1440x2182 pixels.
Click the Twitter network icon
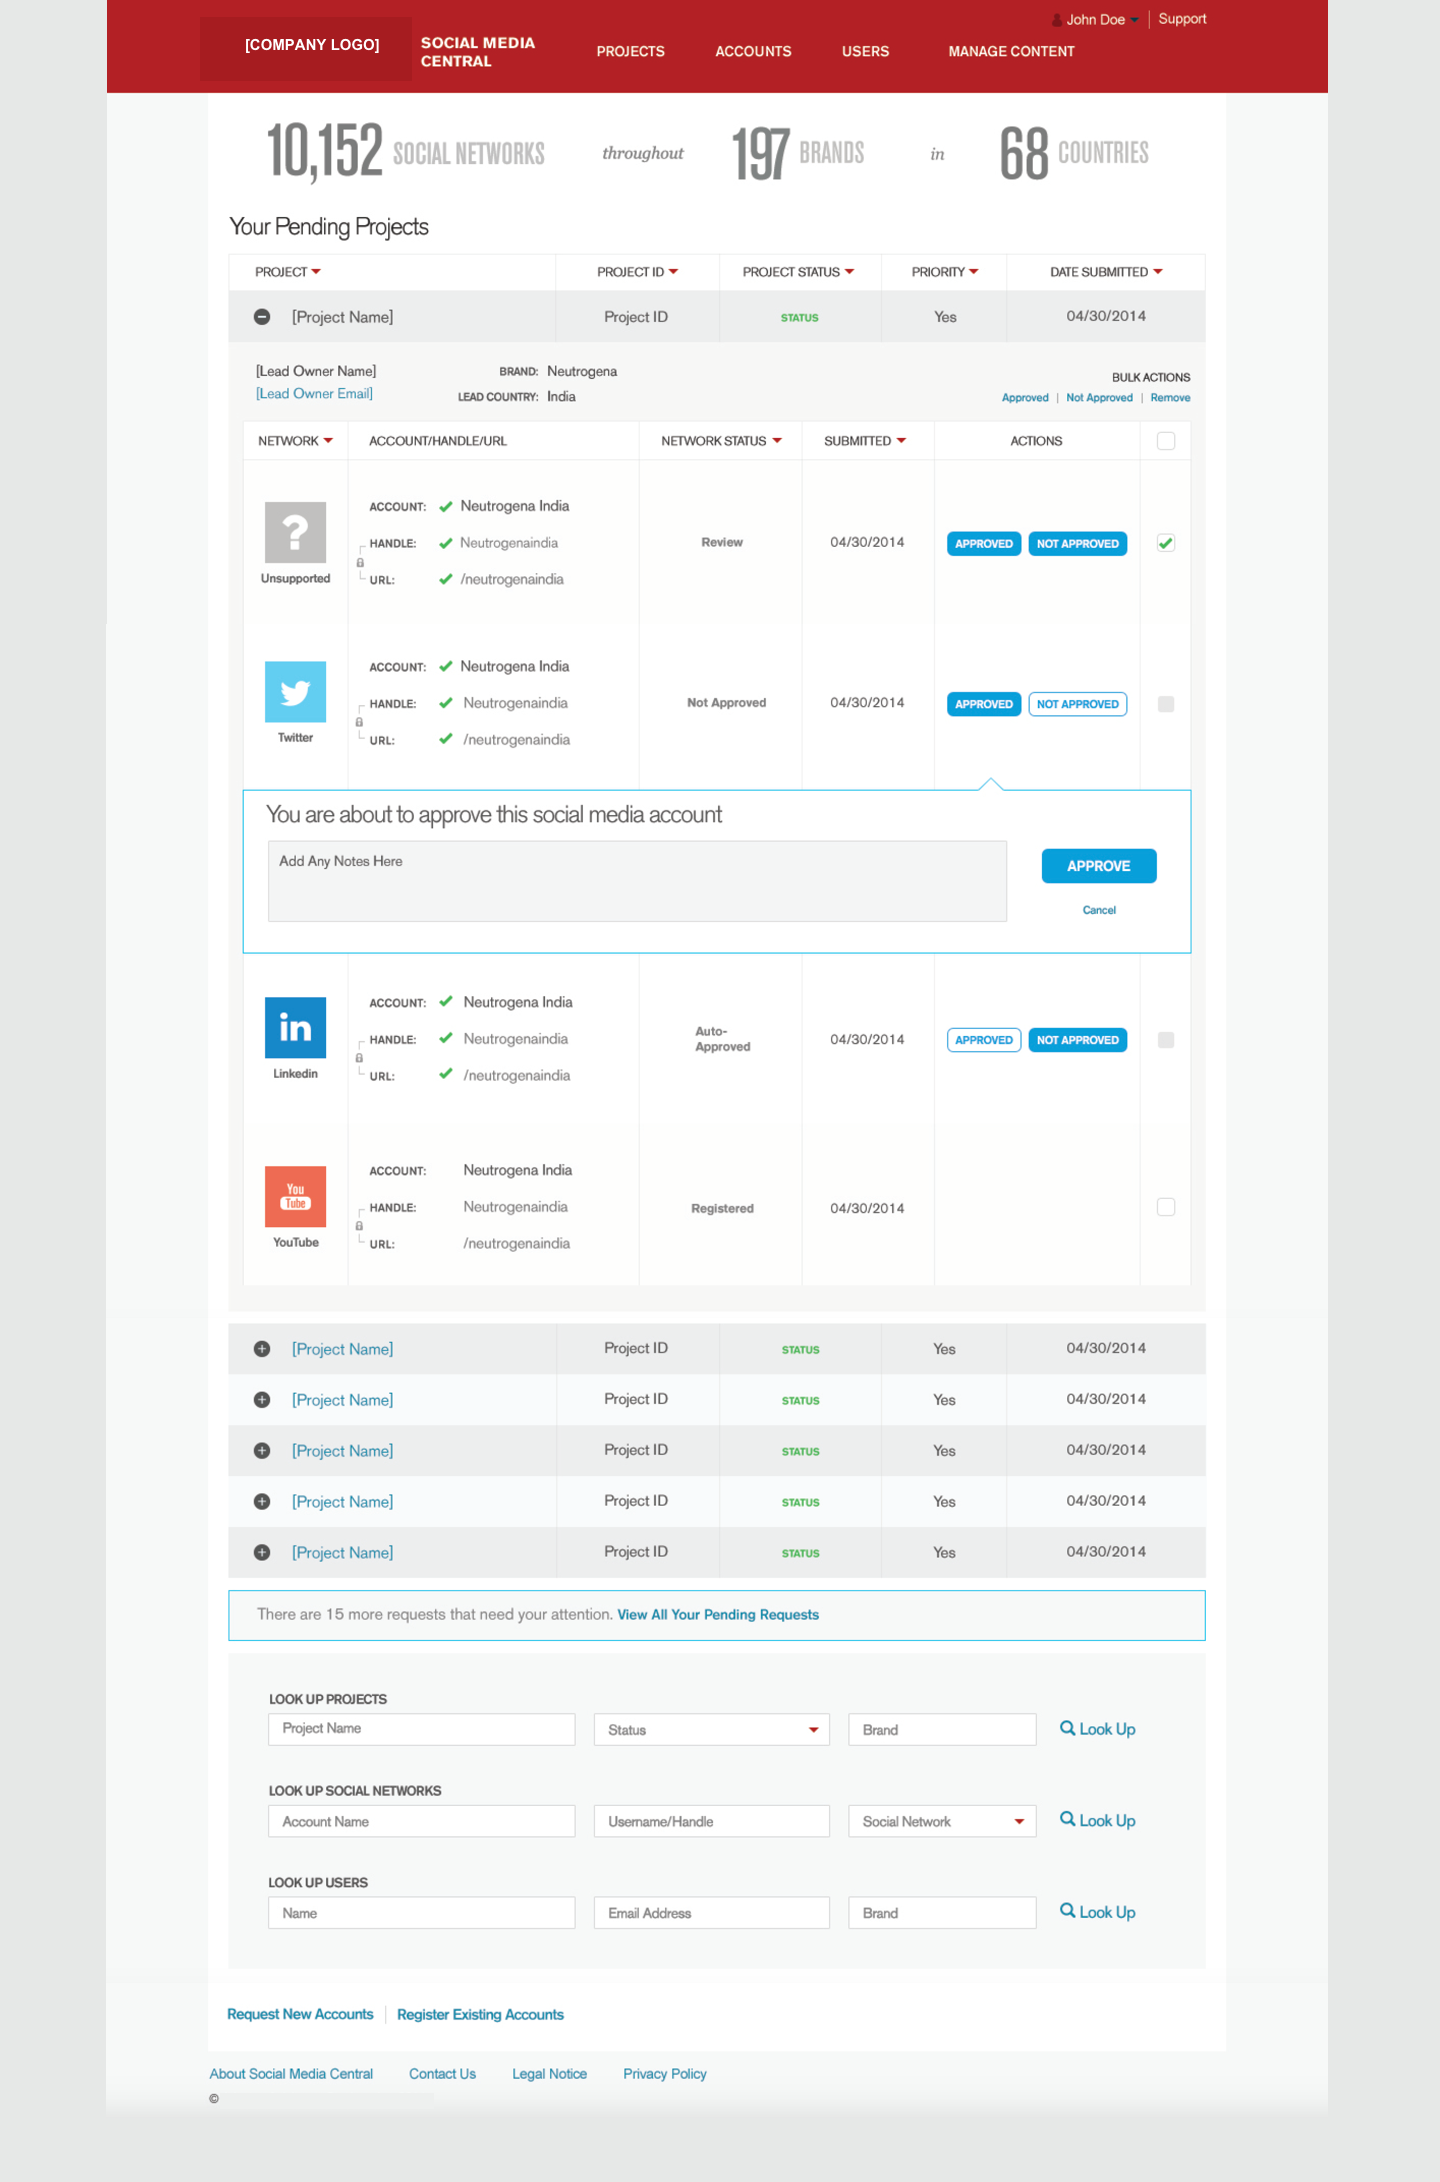point(295,692)
